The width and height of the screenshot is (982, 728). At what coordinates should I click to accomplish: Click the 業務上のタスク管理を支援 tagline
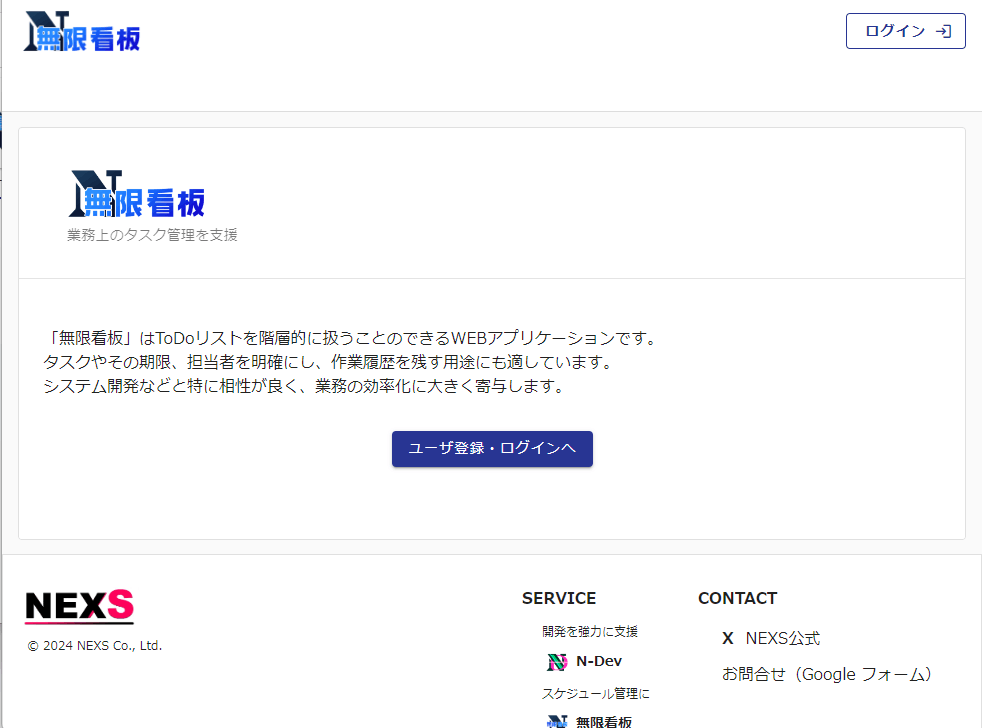[x=152, y=235]
